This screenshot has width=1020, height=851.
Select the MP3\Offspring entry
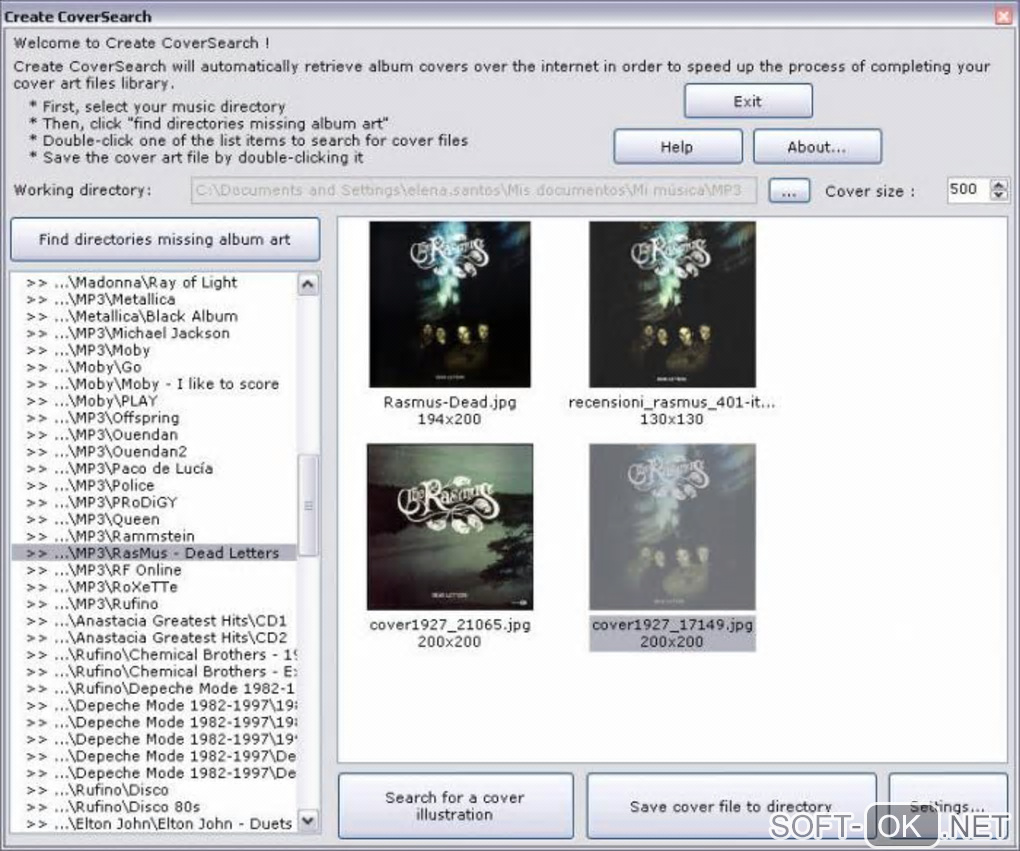click(154, 418)
